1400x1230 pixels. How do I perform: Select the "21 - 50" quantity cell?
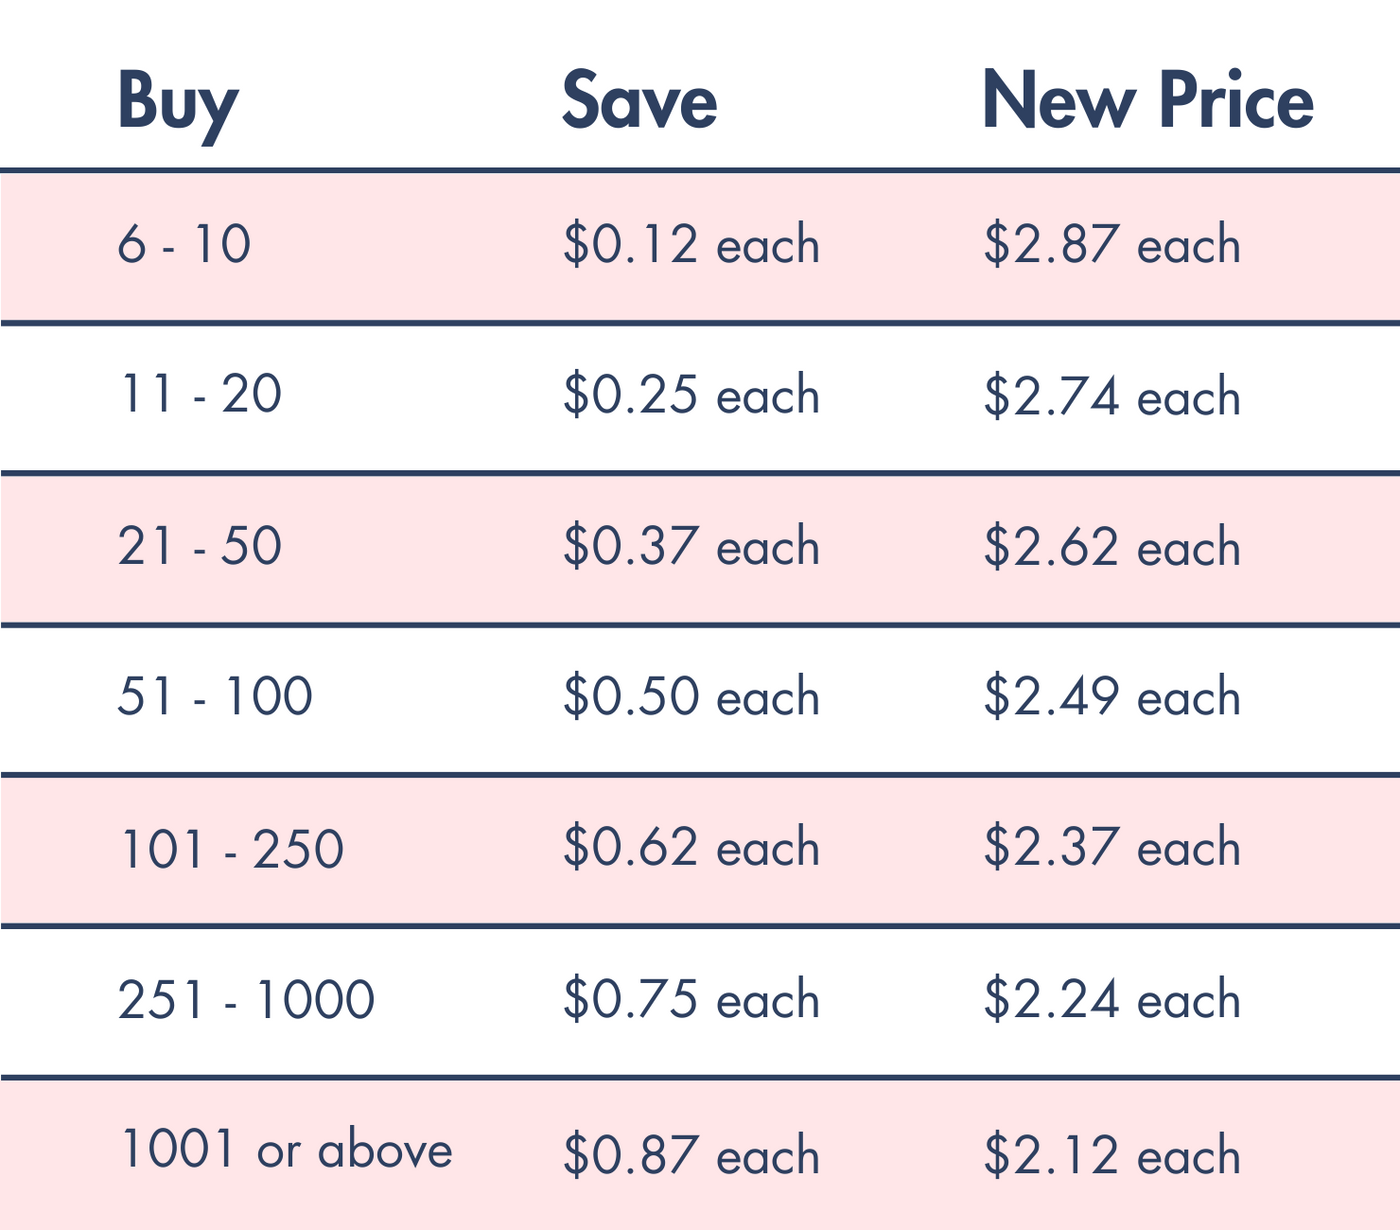tap(200, 547)
